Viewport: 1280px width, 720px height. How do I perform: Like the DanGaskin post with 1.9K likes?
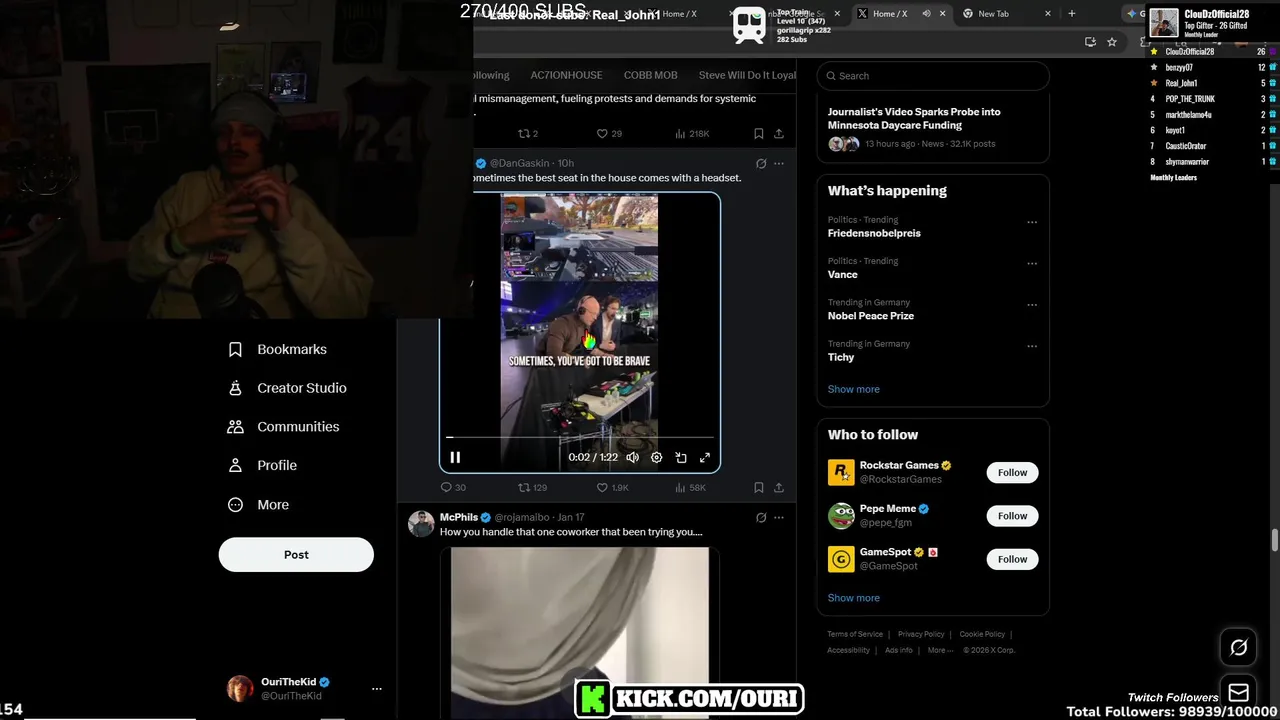(612, 487)
